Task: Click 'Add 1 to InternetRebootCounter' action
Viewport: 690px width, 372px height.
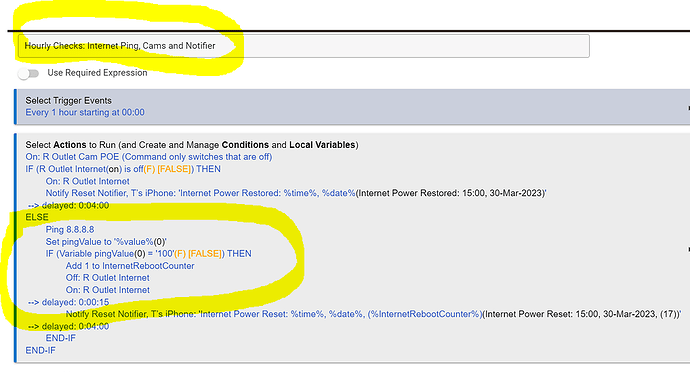Action: (130, 266)
